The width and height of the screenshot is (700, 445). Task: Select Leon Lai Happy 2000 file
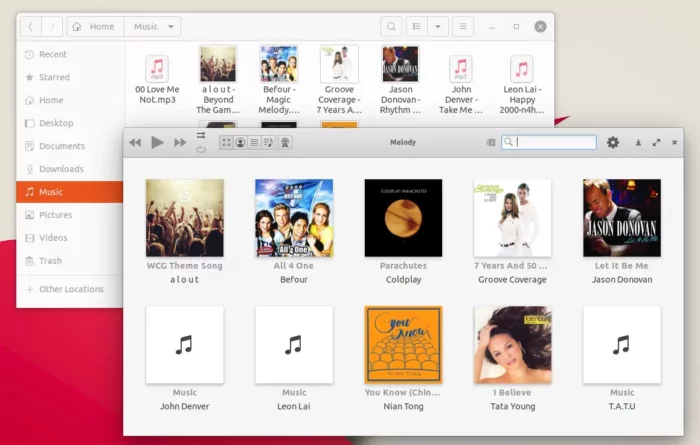click(521, 85)
